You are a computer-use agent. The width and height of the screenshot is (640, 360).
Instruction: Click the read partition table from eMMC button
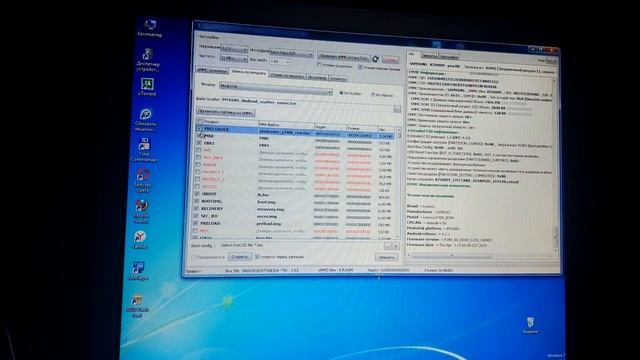226,112
